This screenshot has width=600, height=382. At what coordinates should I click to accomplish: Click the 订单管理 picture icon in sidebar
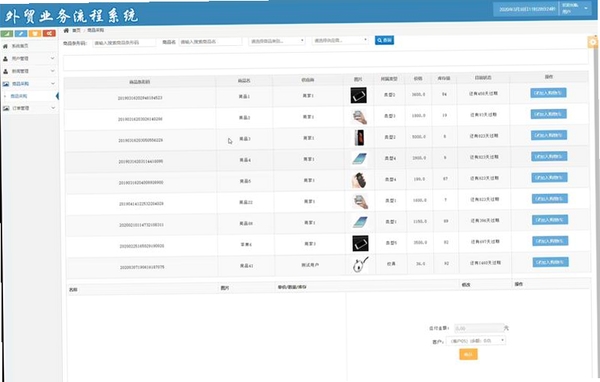[6, 108]
